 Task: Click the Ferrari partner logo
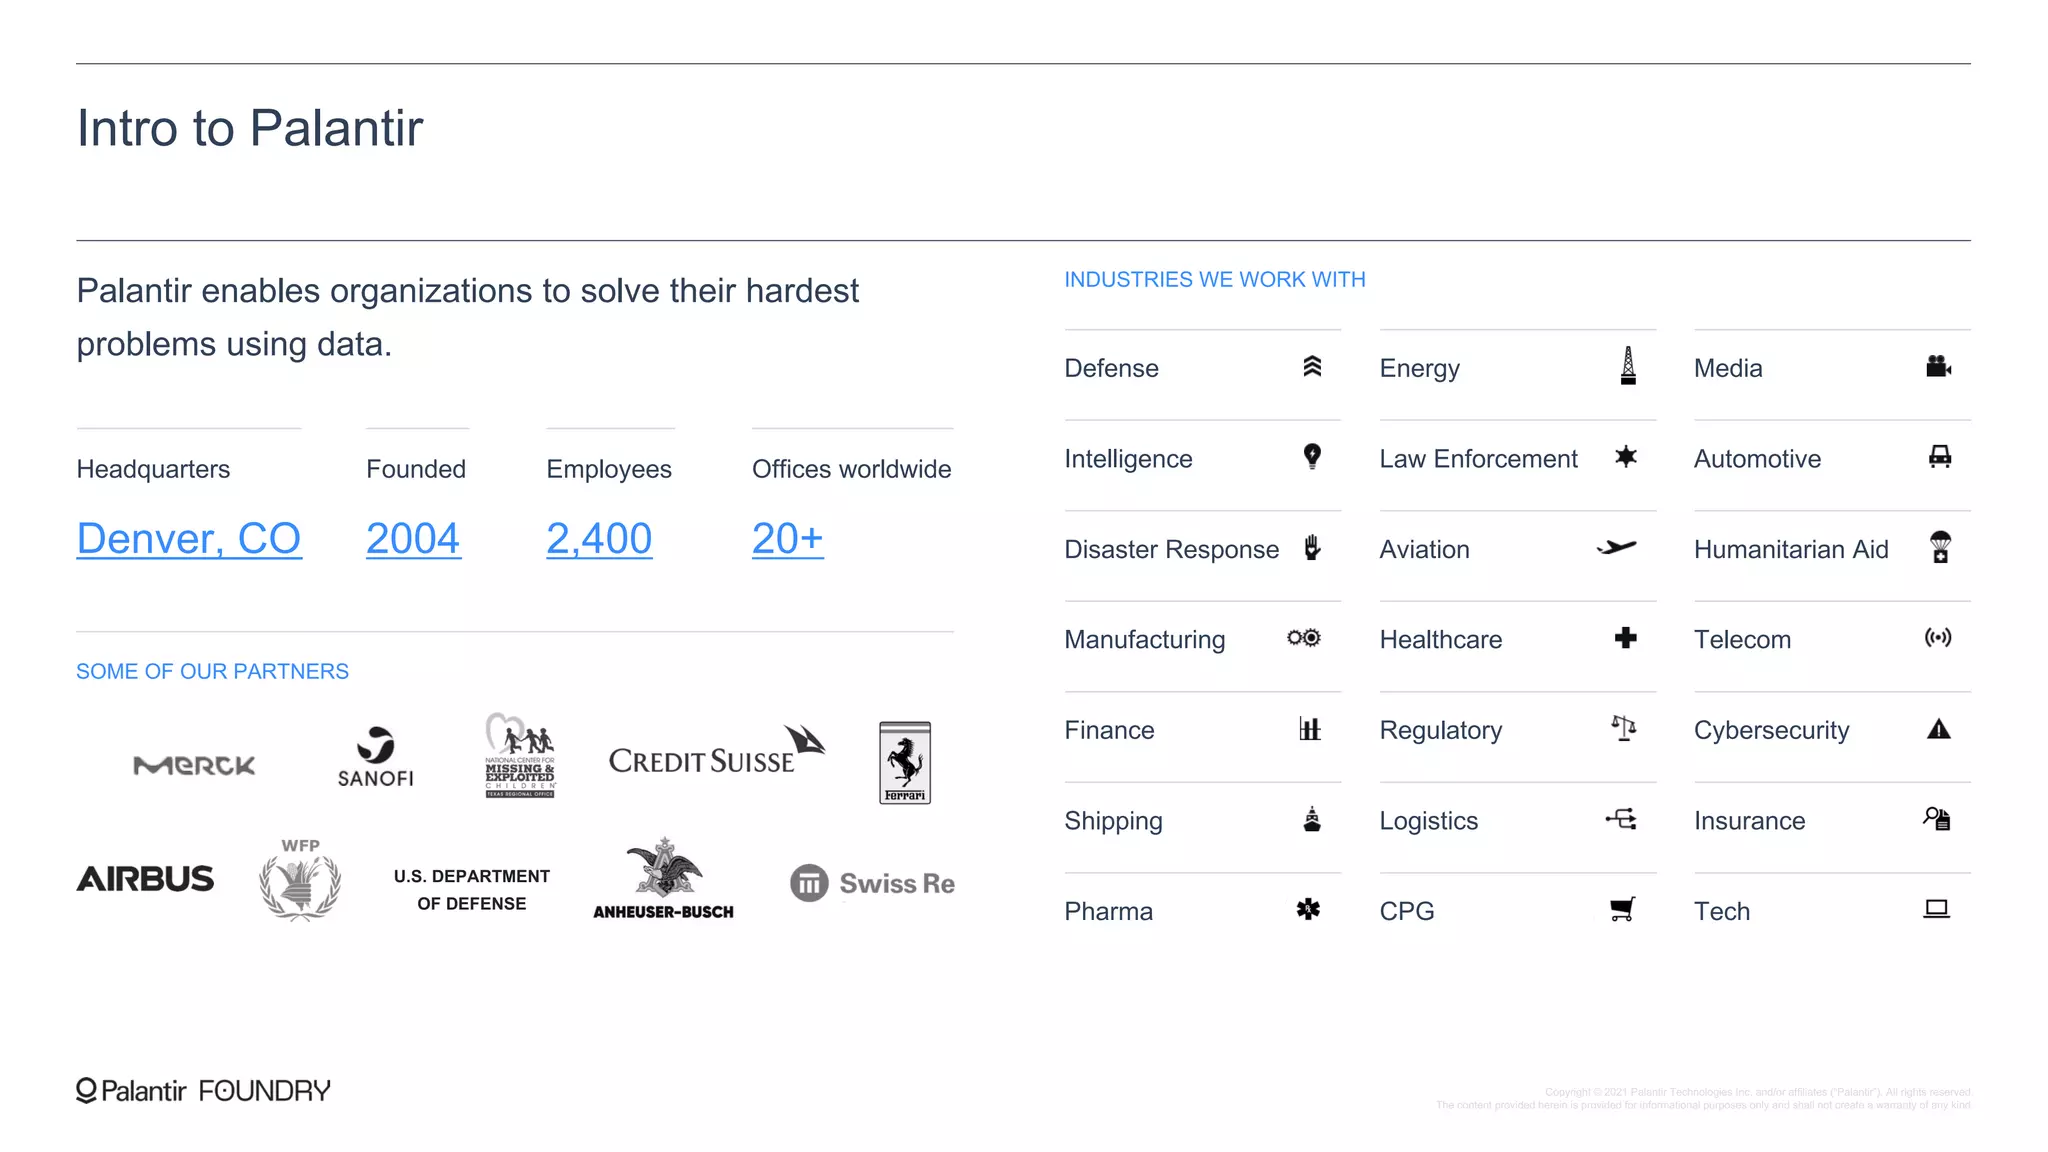click(x=905, y=762)
